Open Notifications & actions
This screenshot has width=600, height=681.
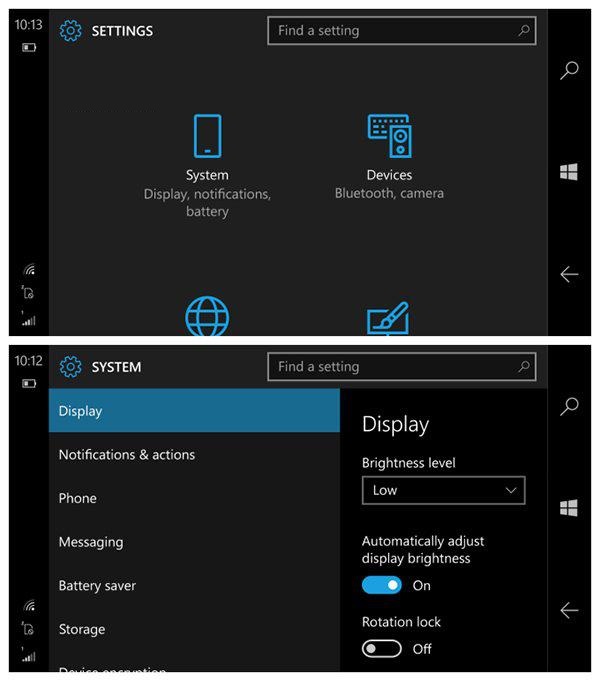pos(194,455)
